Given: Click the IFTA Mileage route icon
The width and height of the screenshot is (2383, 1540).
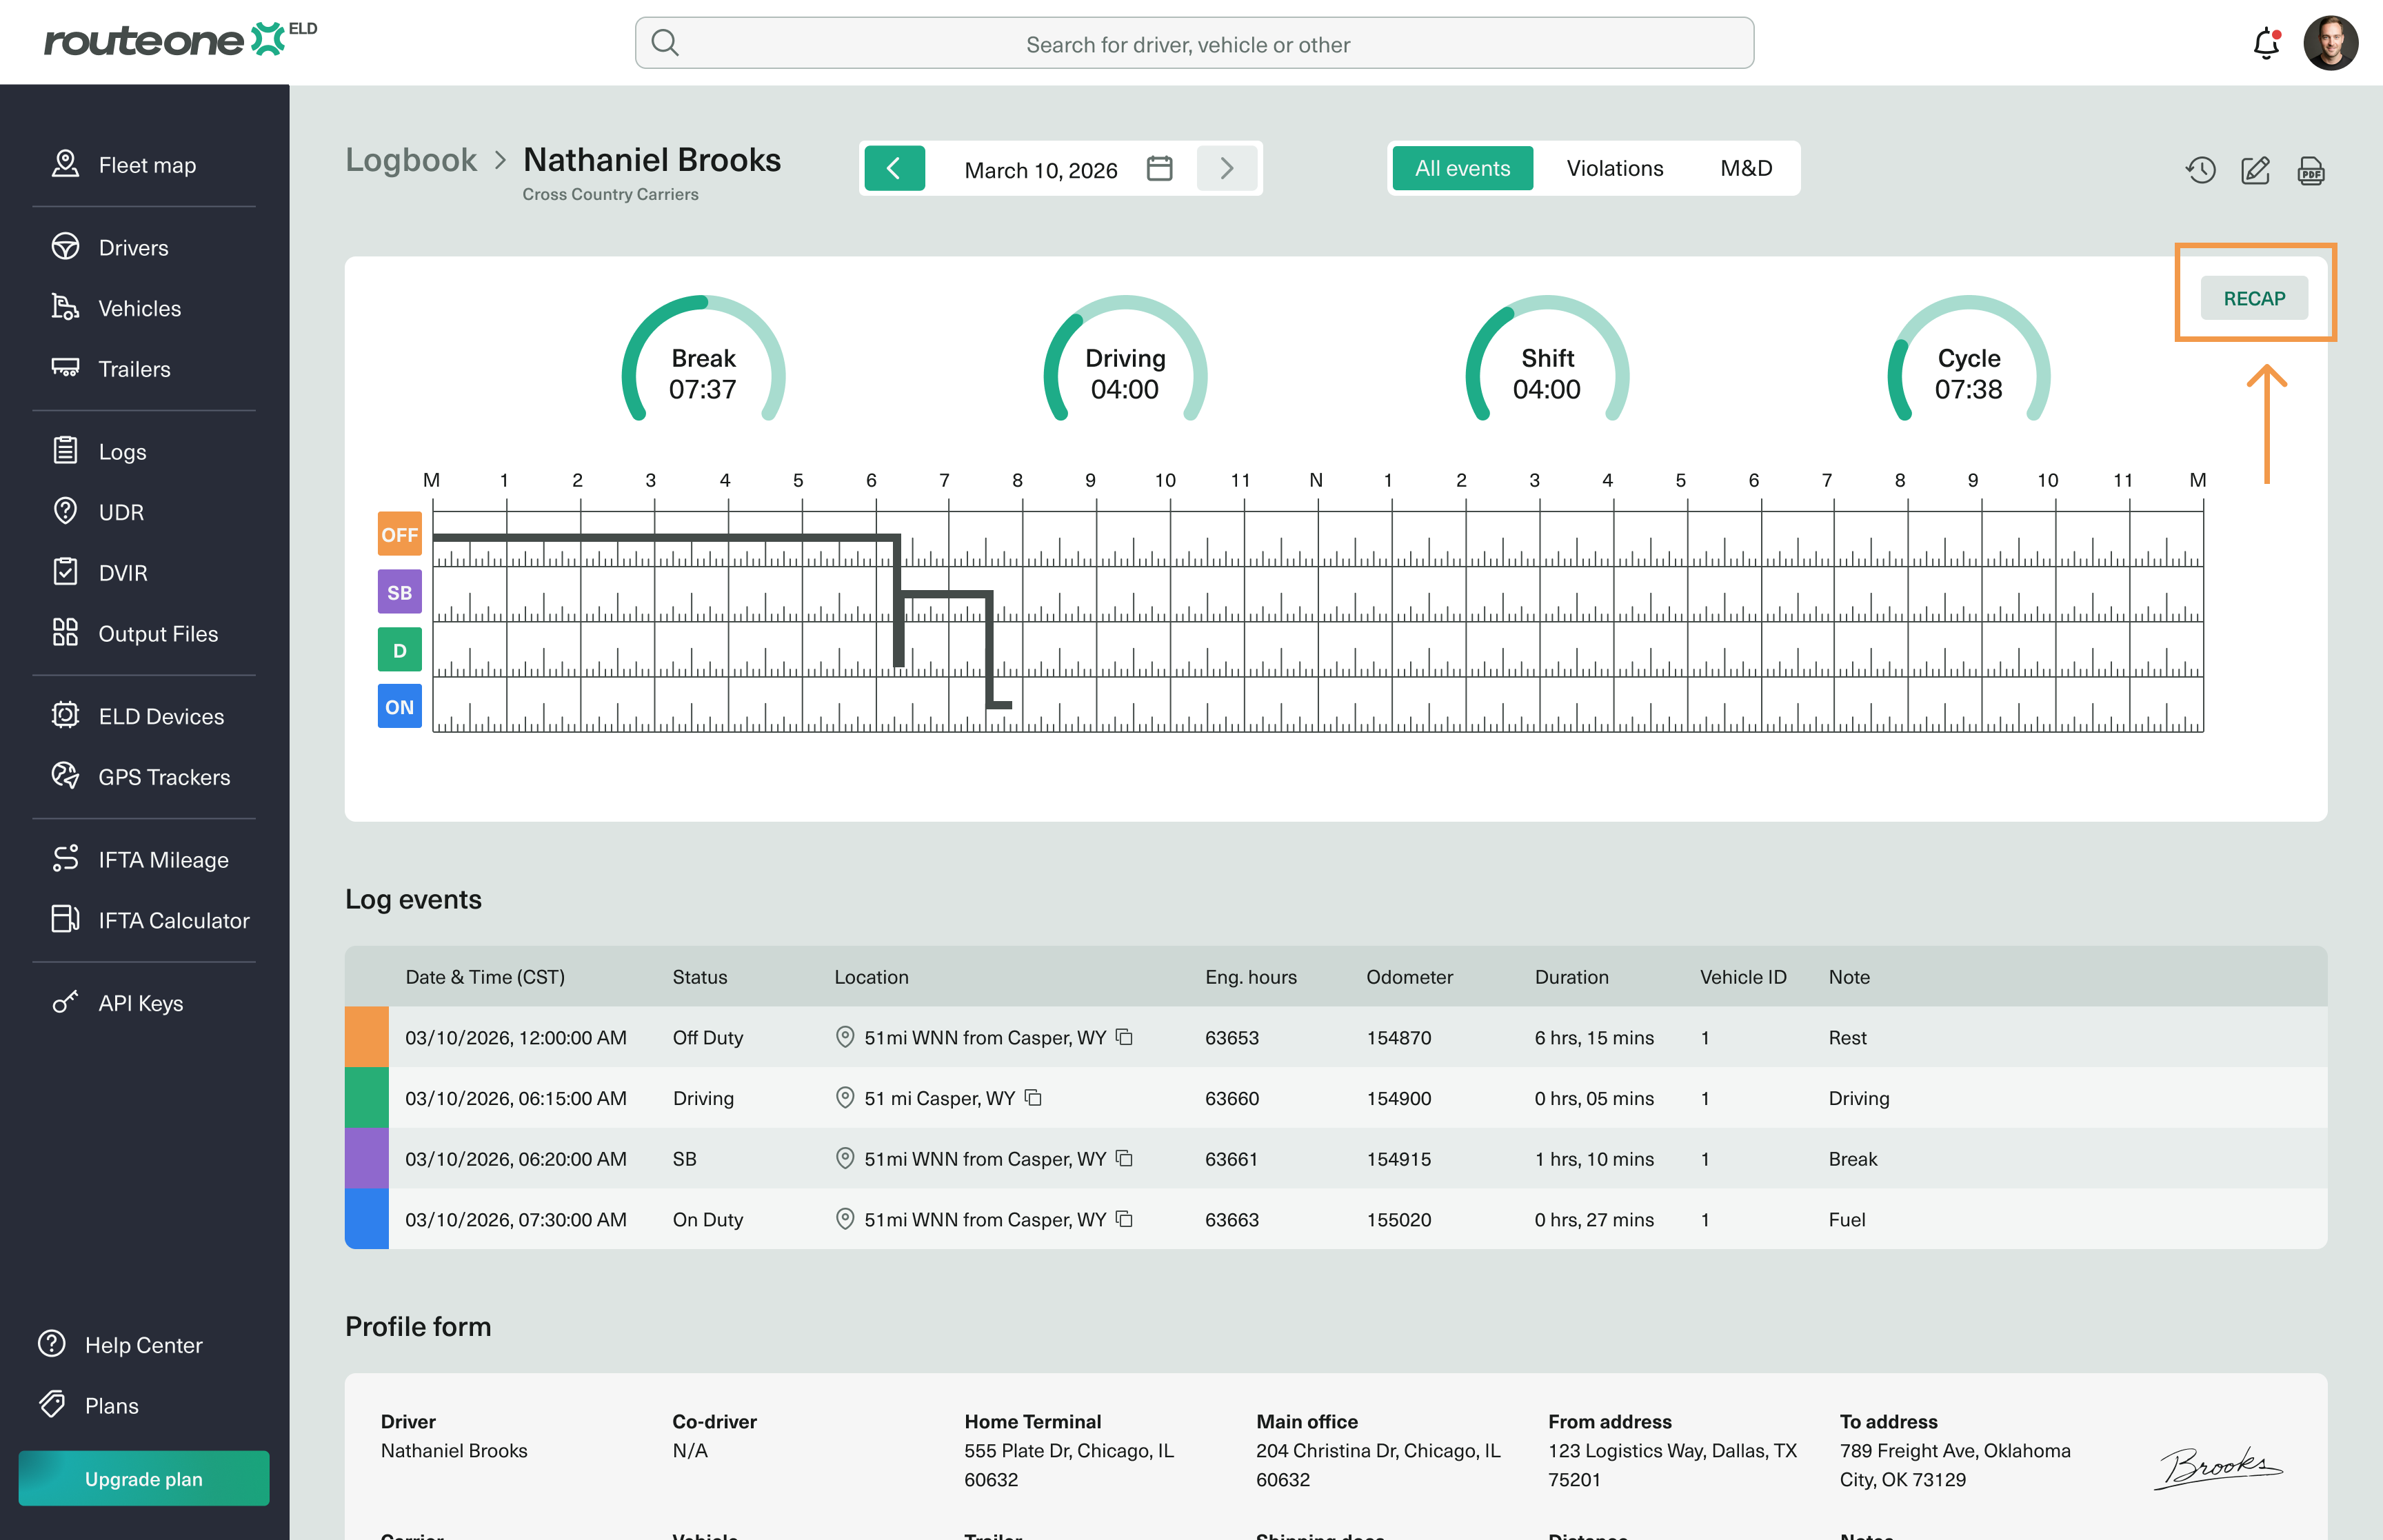Looking at the screenshot, I should tap(65, 858).
